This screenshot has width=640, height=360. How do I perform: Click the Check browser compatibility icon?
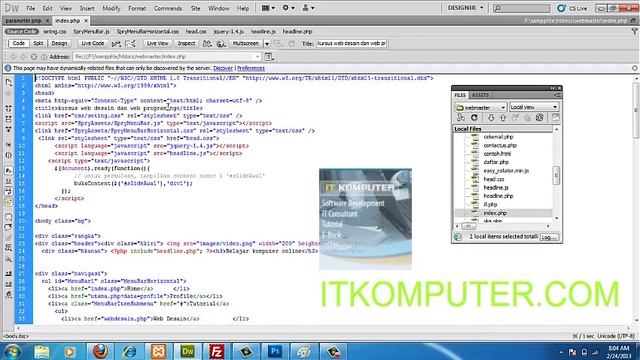(130, 43)
